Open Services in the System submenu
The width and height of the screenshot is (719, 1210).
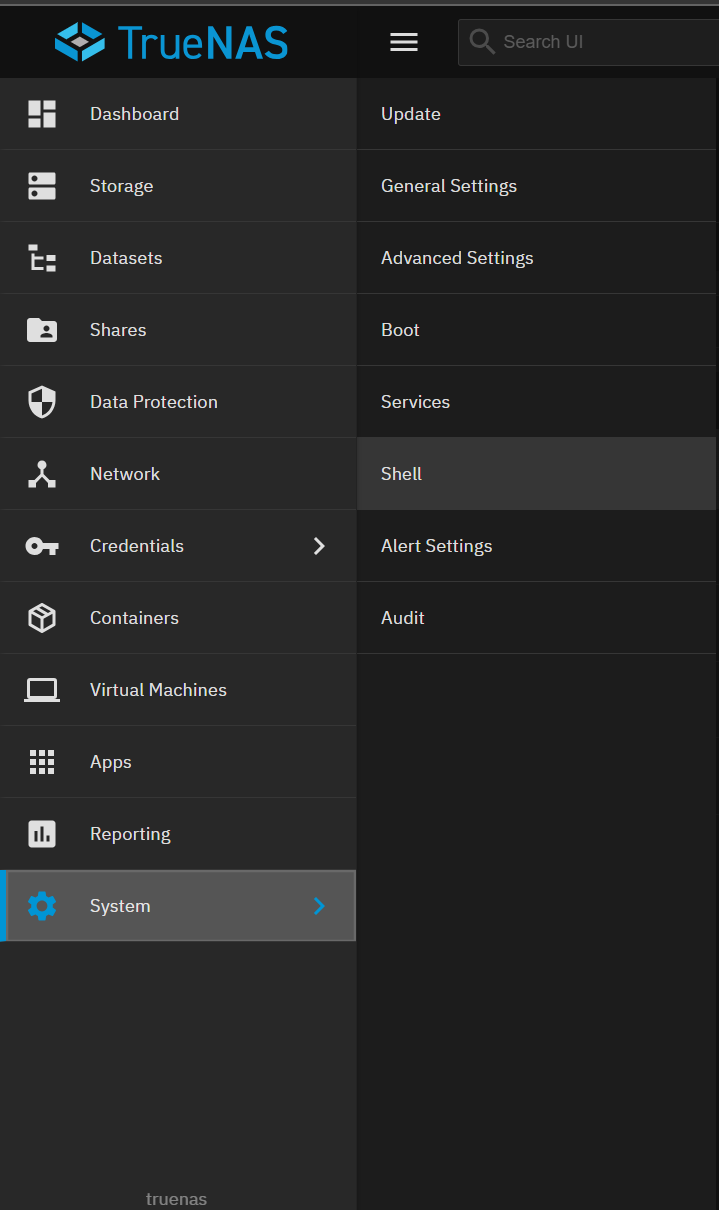click(415, 402)
